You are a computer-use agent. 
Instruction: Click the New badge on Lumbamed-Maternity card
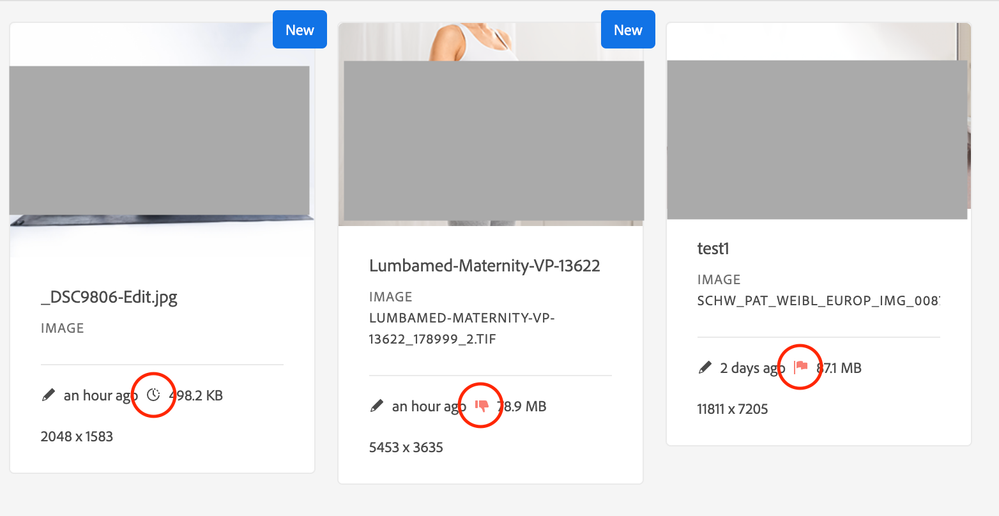click(627, 30)
